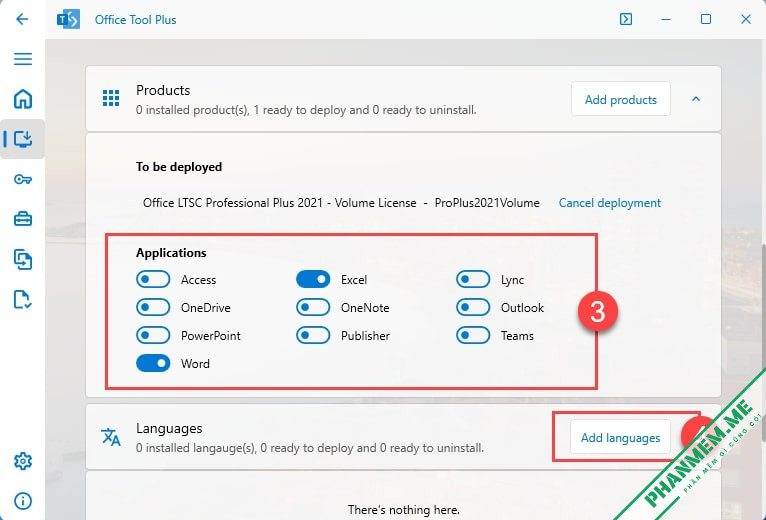The width and height of the screenshot is (766, 520).
Task: Click the Products grid icon
Action: coord(111,98)
